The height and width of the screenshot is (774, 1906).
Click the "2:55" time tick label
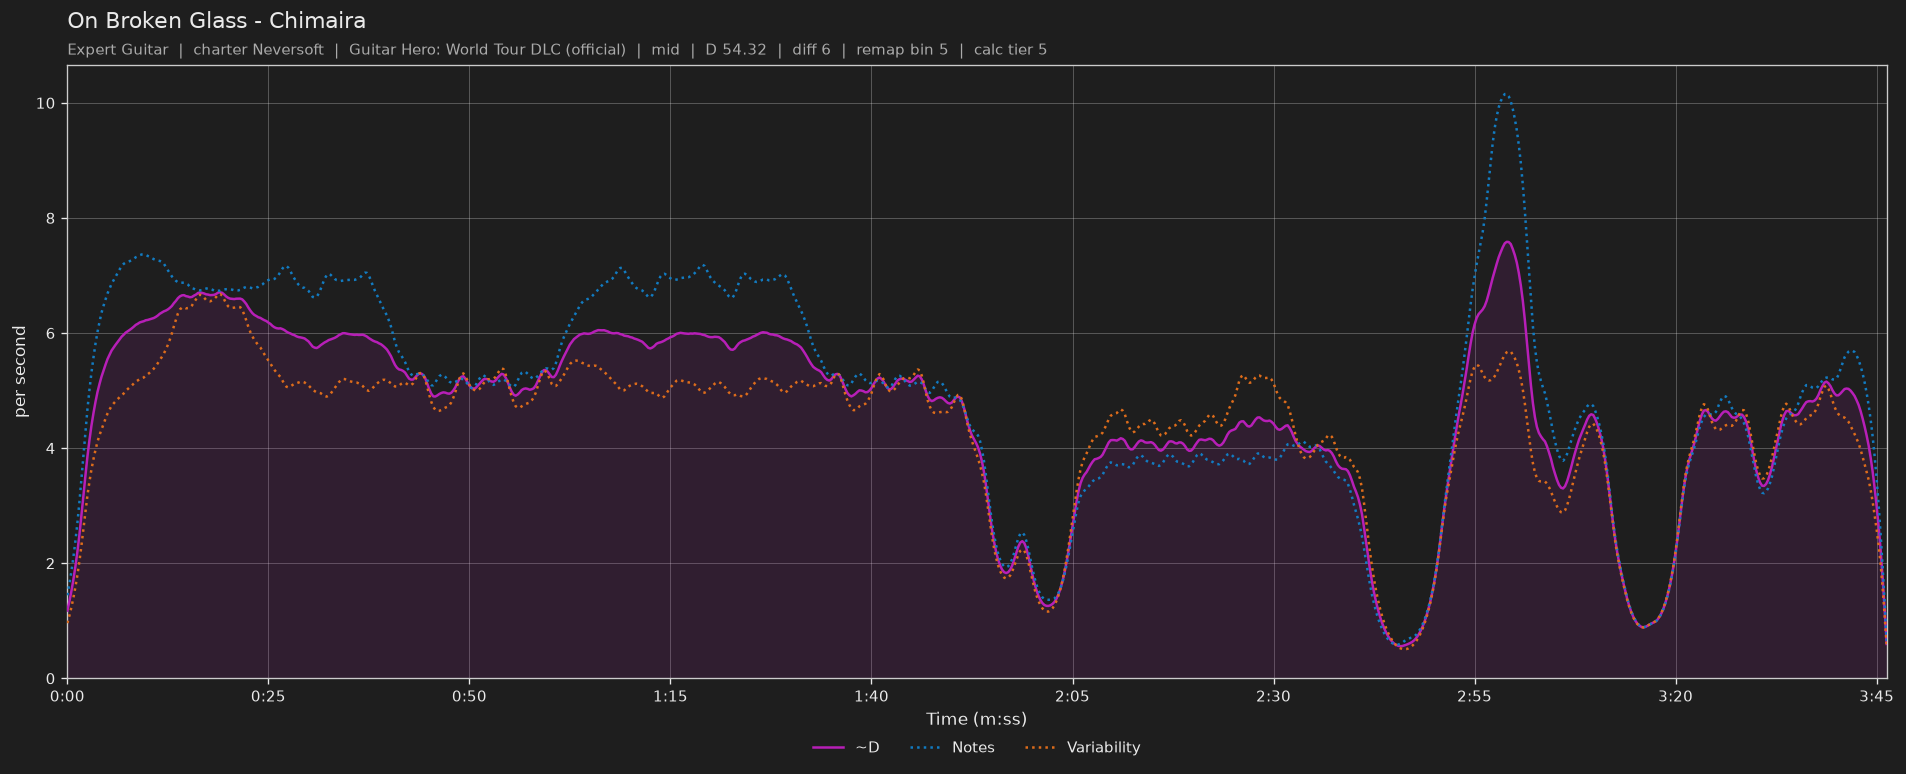click(x=1474, y=696)
